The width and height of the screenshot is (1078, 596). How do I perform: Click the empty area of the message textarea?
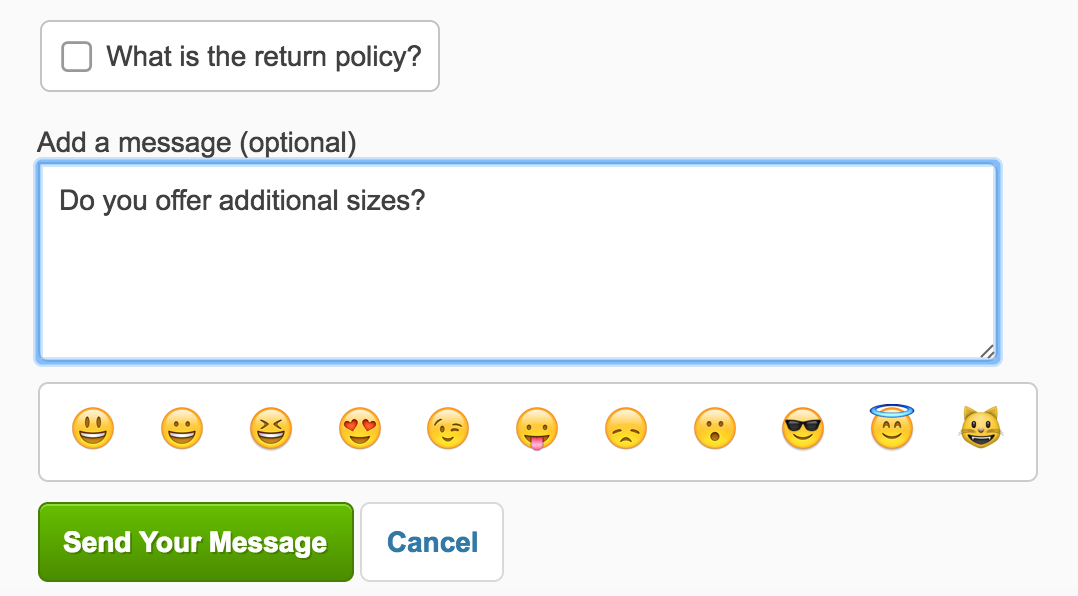[x=516, y=290]
